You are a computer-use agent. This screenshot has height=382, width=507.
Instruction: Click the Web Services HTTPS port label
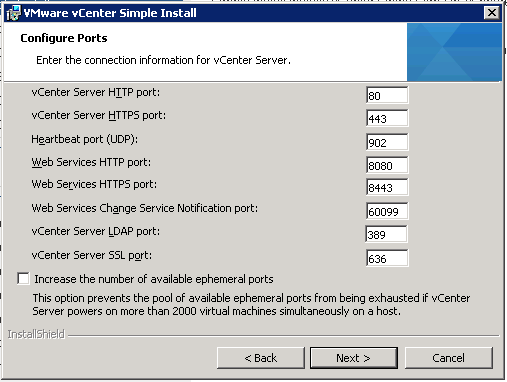pos(94,184)
